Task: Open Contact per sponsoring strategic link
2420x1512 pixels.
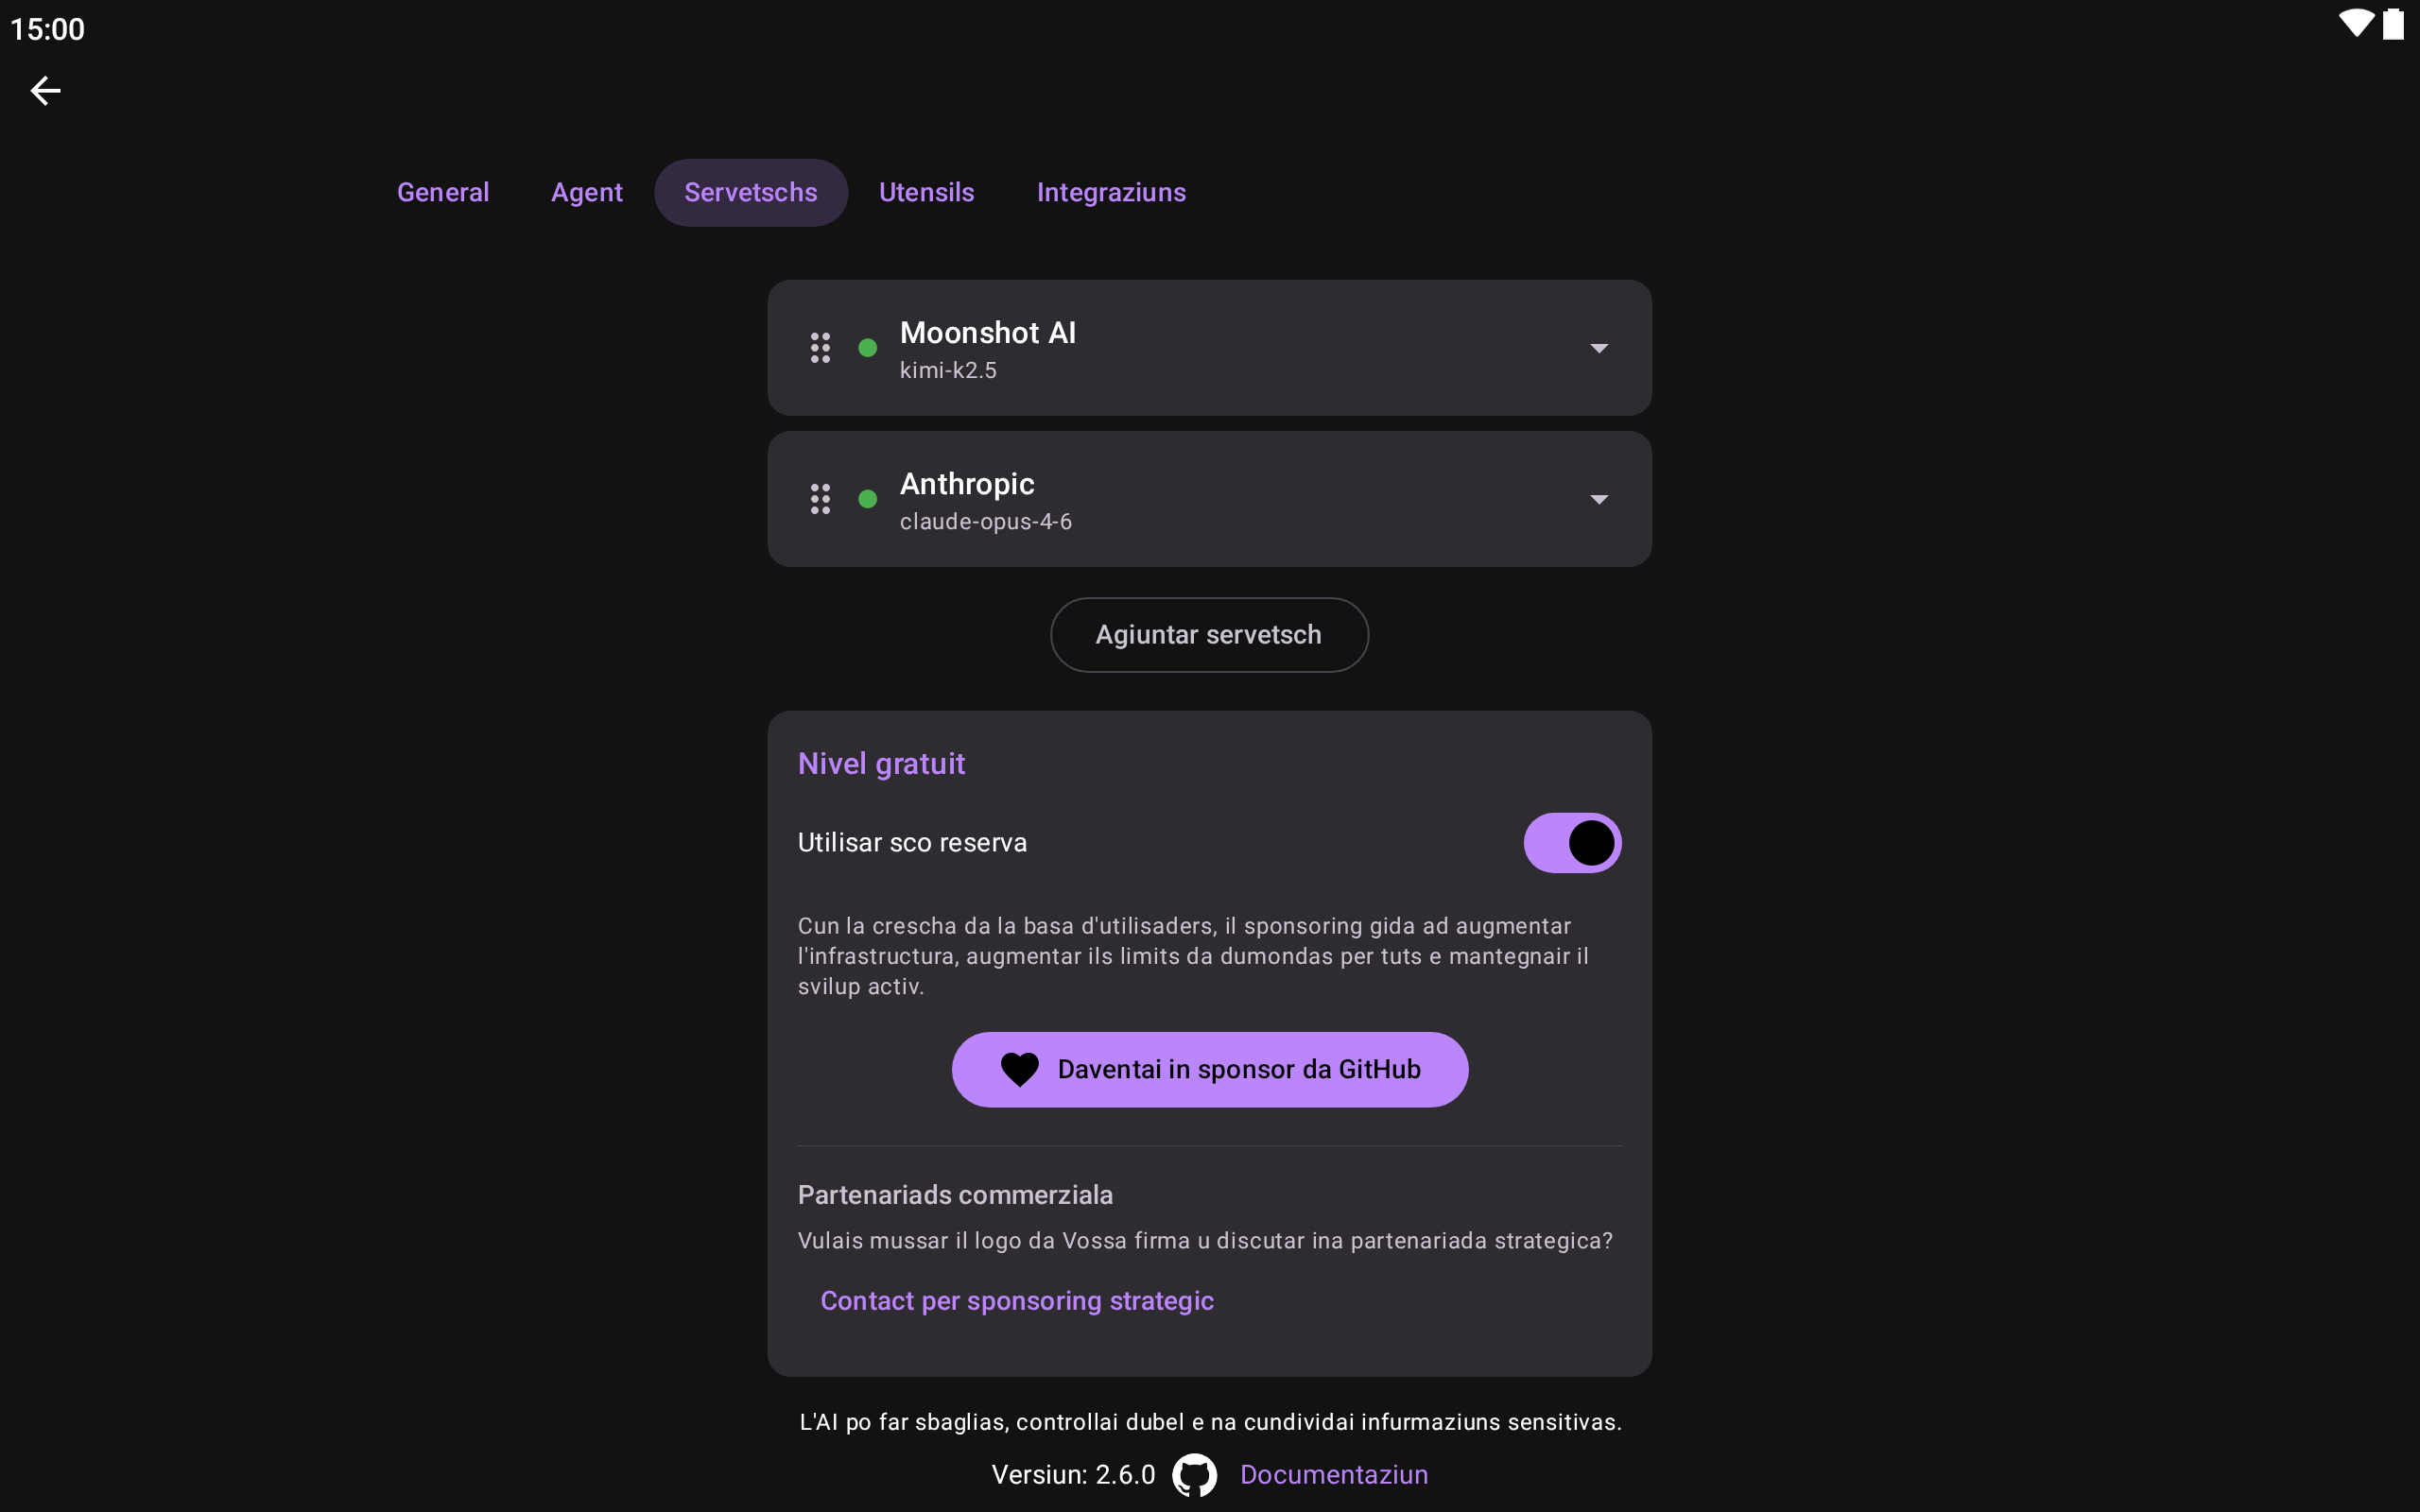Action: (x=1017, y=1301)
